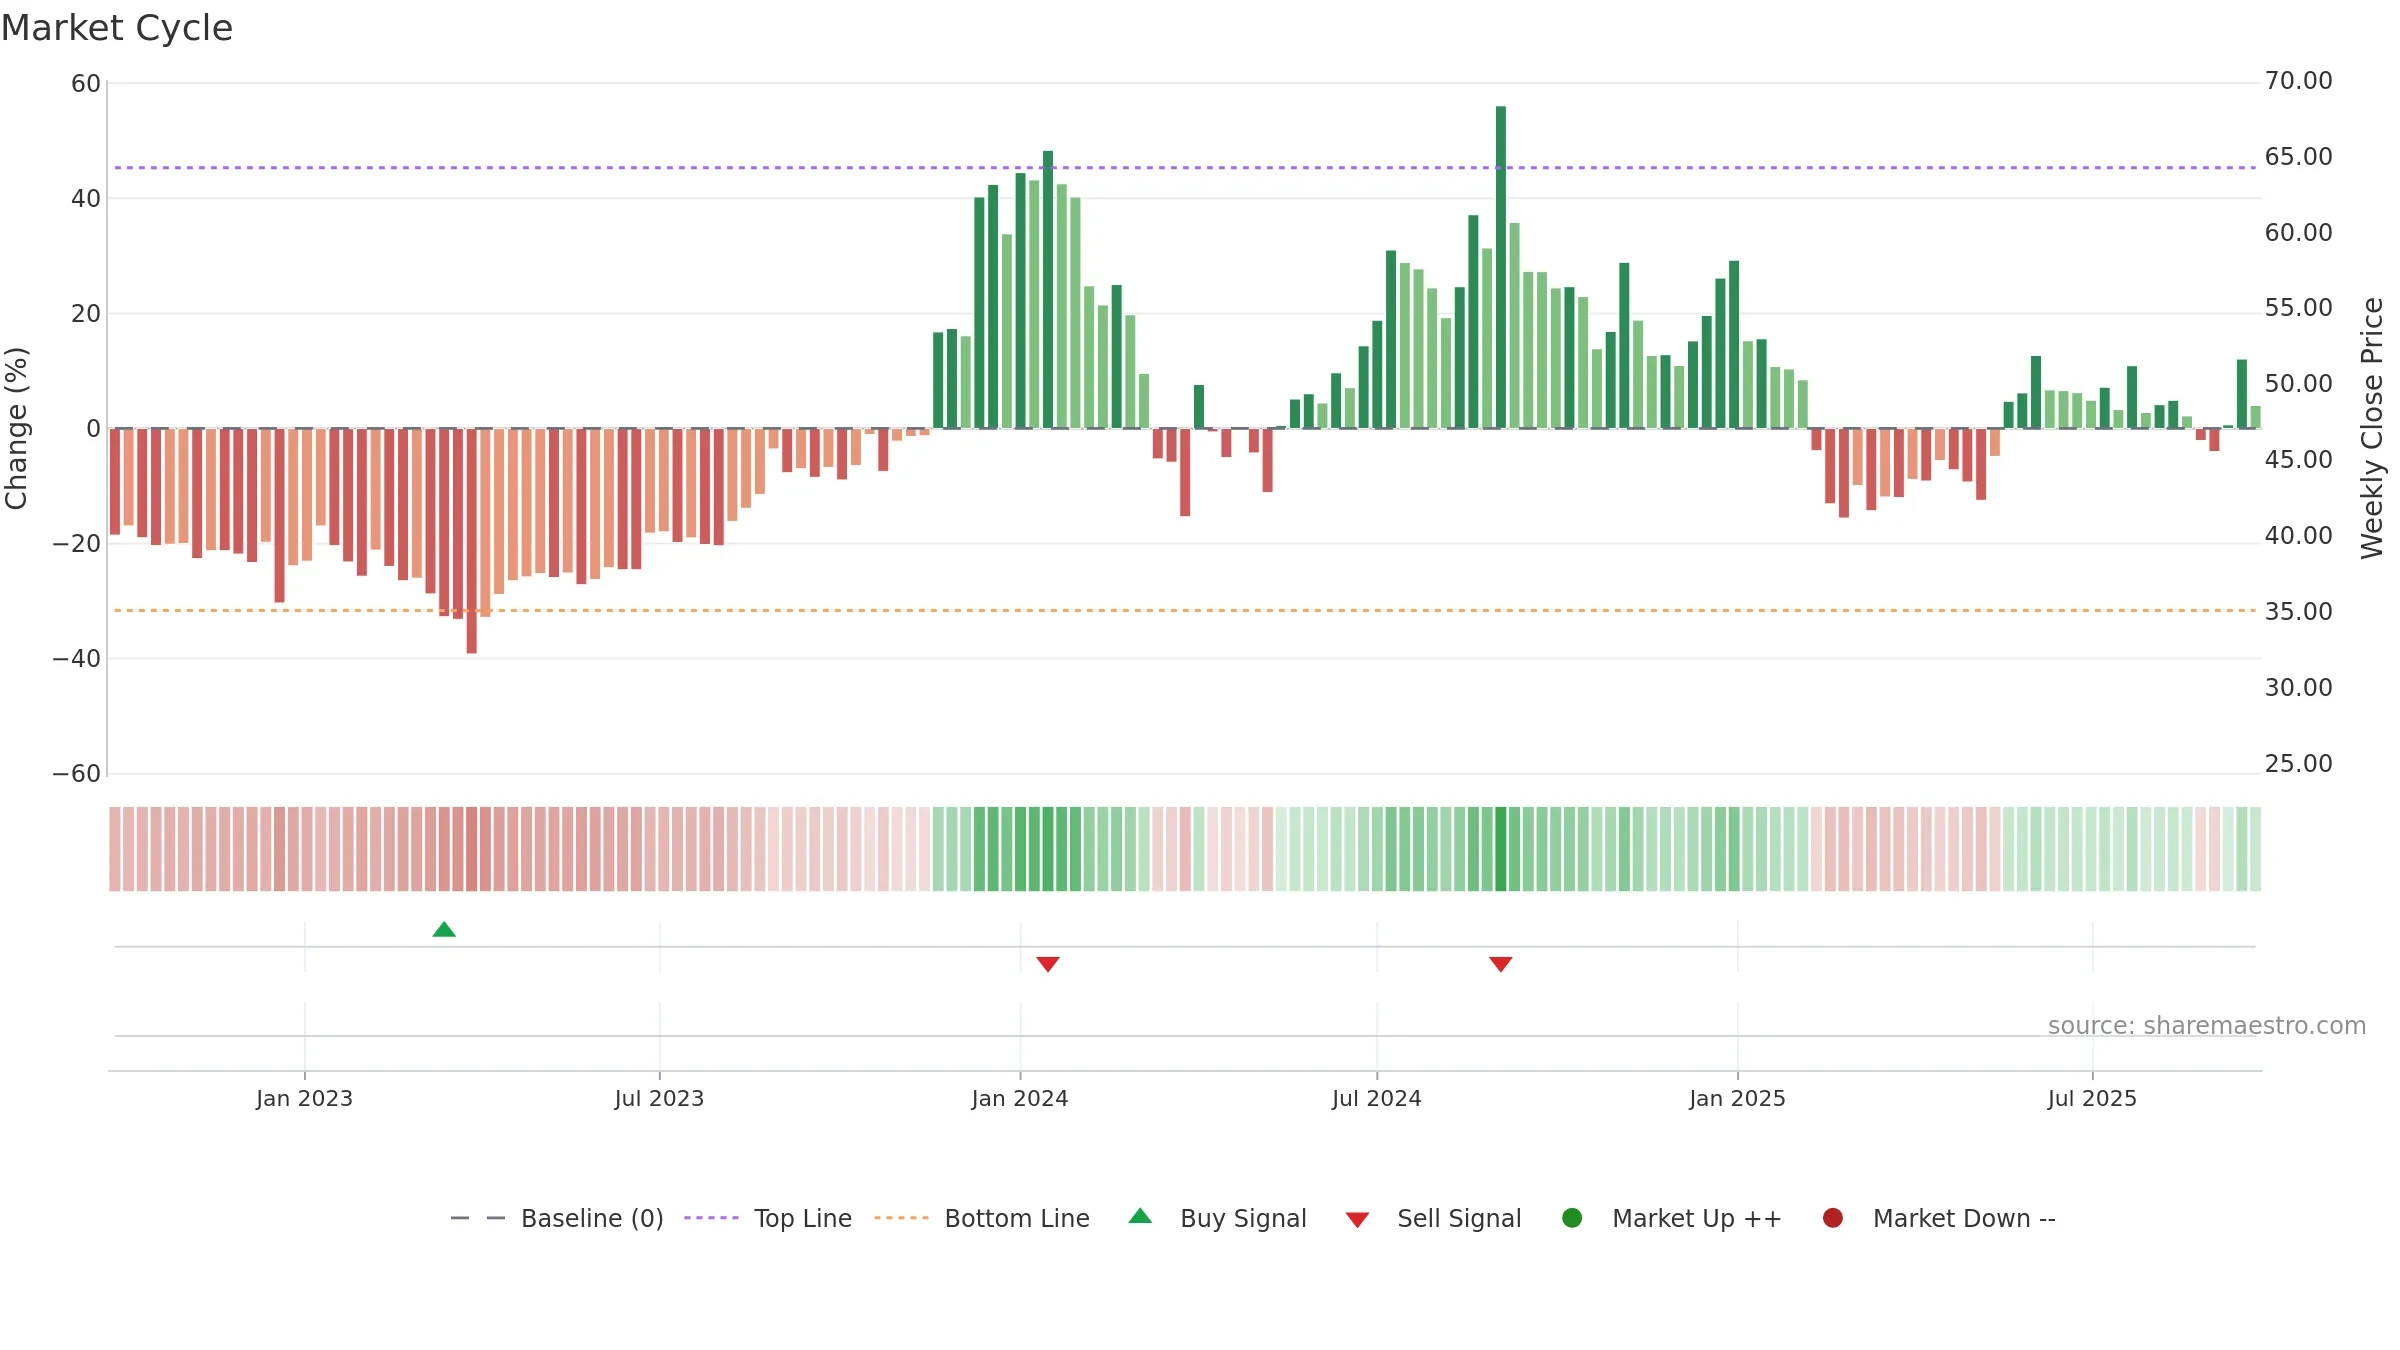Click the Jul 2023 axis label
The height and width of the screenshot is (1350, 2400).
click(x=659, y=1098)
